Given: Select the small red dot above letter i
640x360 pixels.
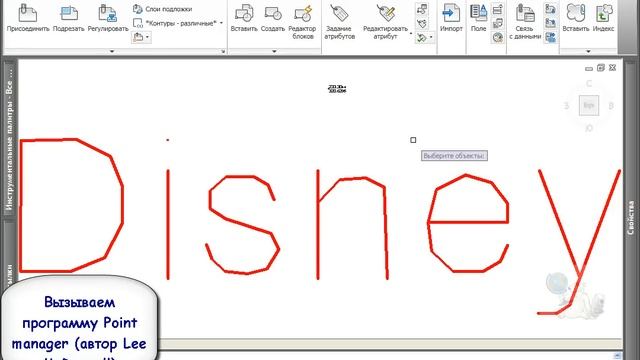Looking at the screenshot, I should click(x=168, y=140).
